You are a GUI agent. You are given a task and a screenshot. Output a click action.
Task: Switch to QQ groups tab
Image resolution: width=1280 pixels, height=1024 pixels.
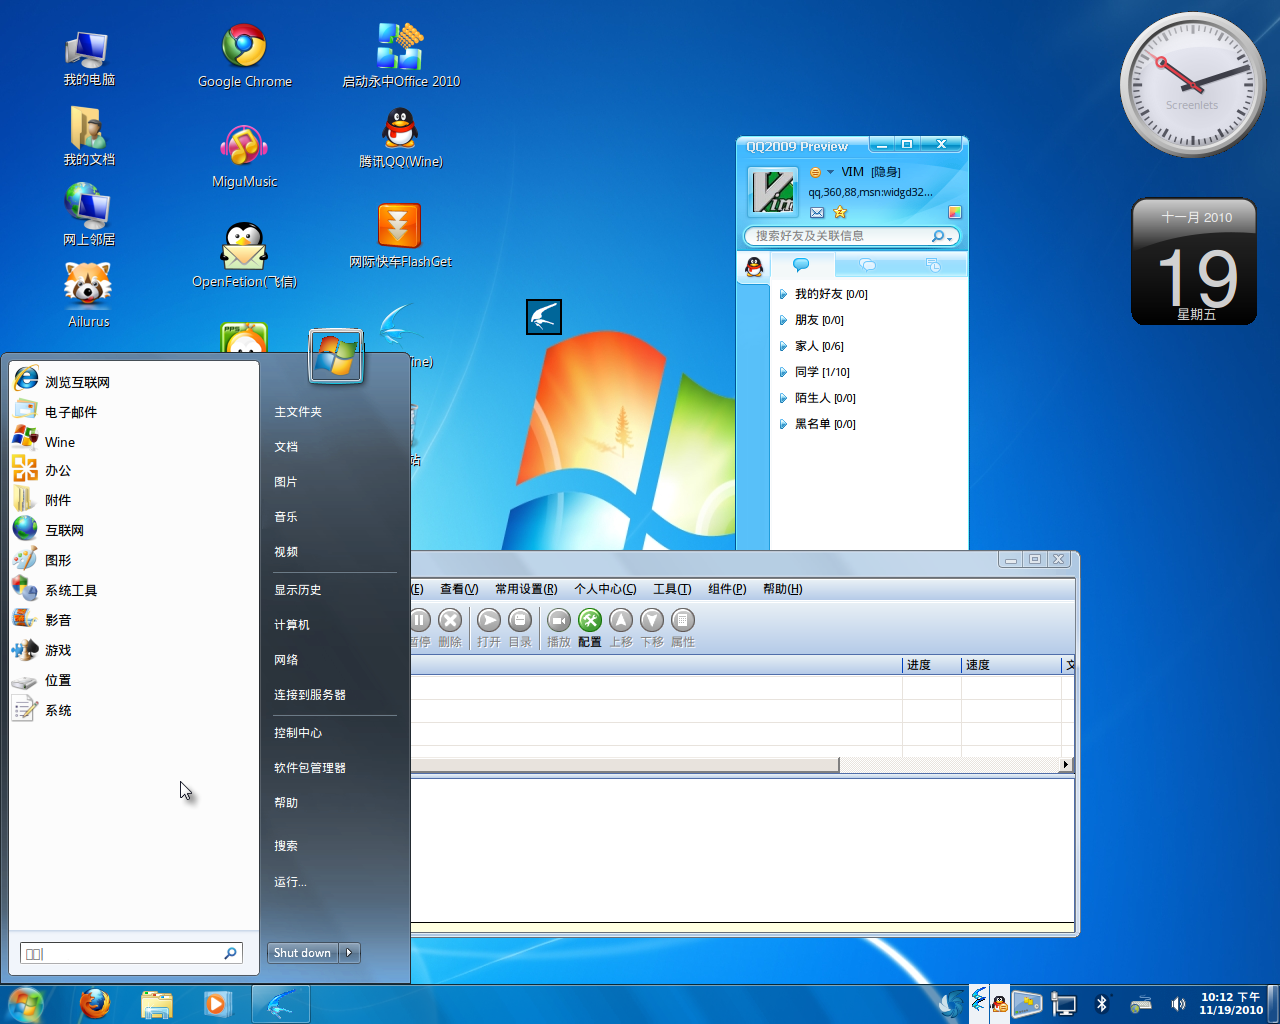867,265
